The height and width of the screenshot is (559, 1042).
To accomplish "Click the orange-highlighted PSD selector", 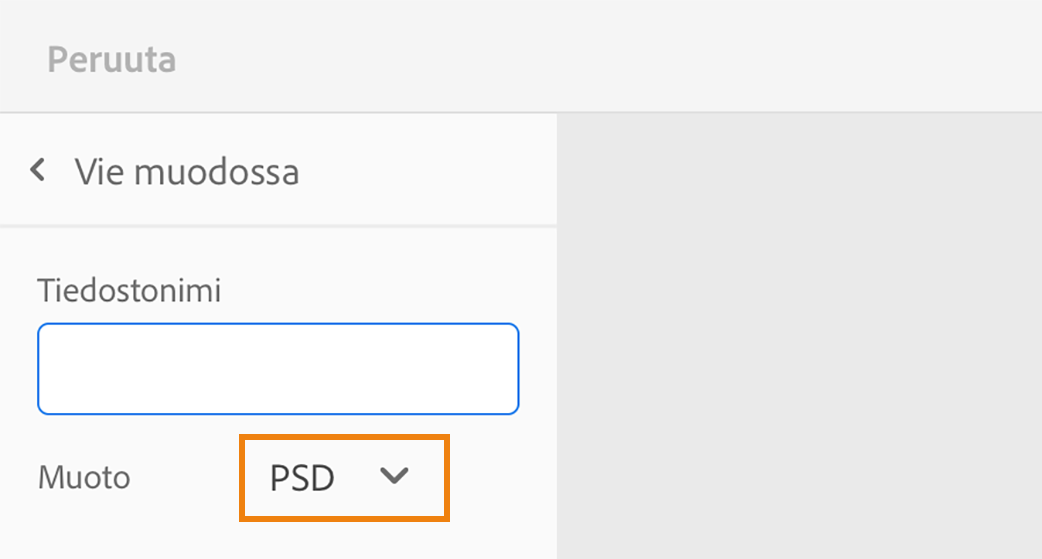I will 343,478.
